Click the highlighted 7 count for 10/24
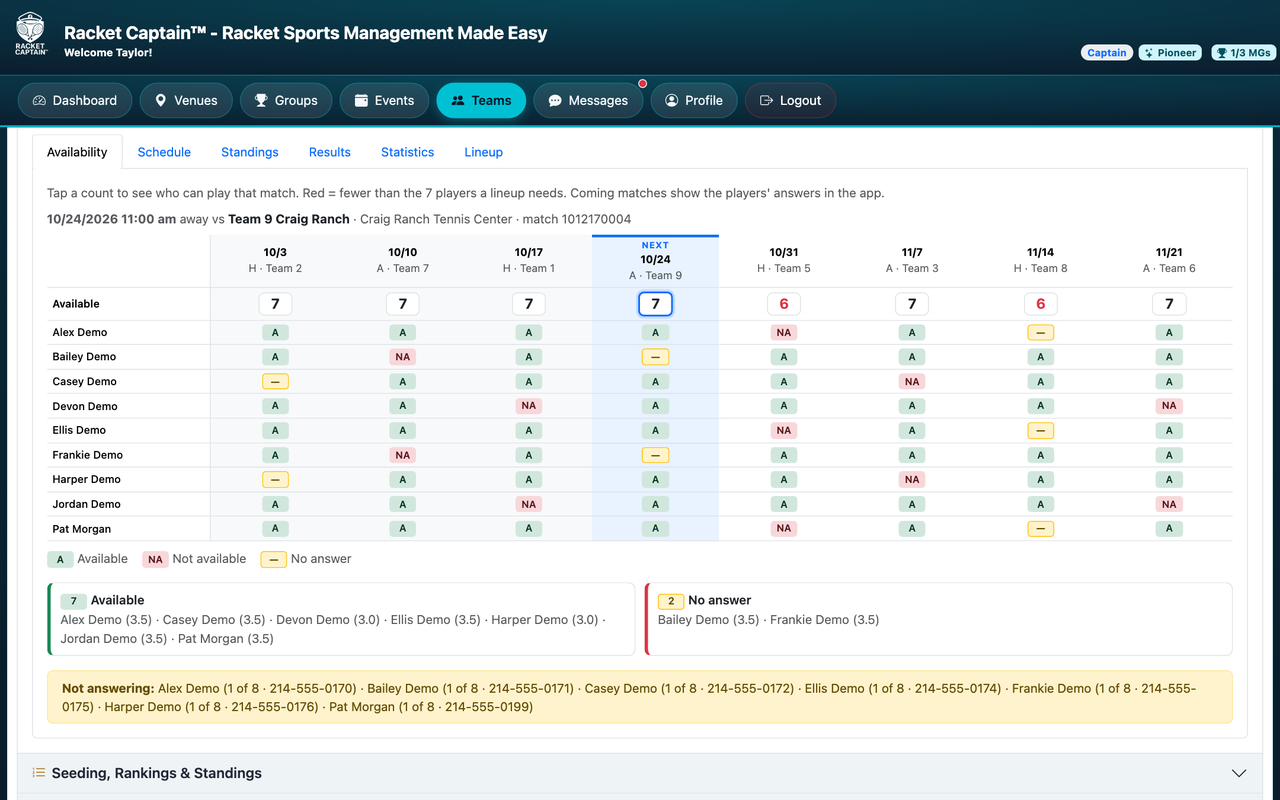Image resolution: width=1280 pixels, height=800 pixels. click(x=656, y=304)
